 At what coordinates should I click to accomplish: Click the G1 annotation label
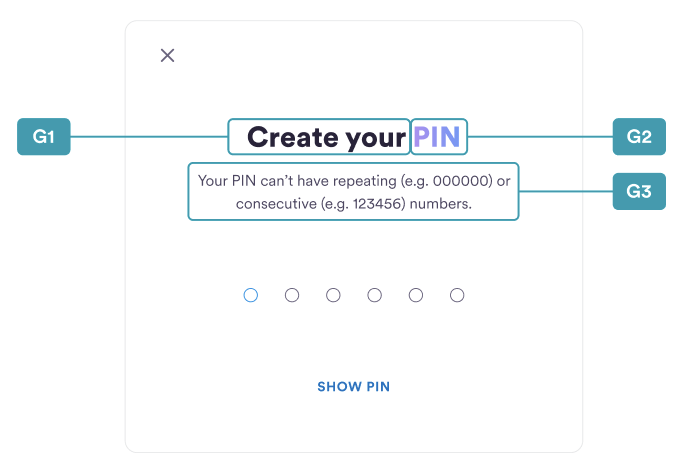click(43, 137)
